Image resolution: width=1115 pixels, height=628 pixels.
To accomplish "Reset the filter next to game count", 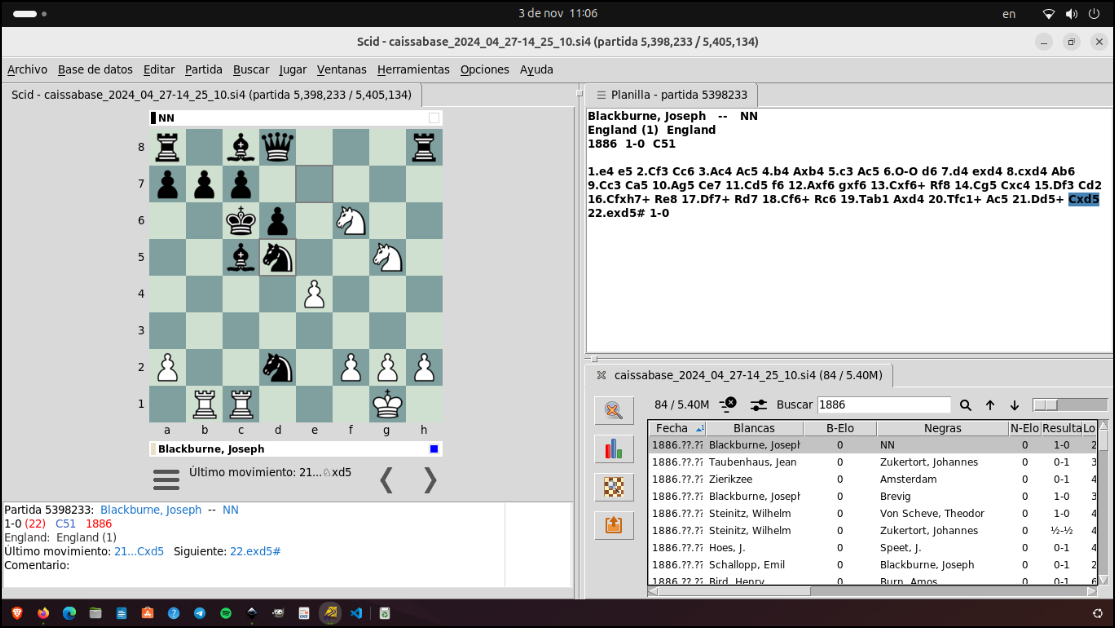I will (x=728, y=405).
